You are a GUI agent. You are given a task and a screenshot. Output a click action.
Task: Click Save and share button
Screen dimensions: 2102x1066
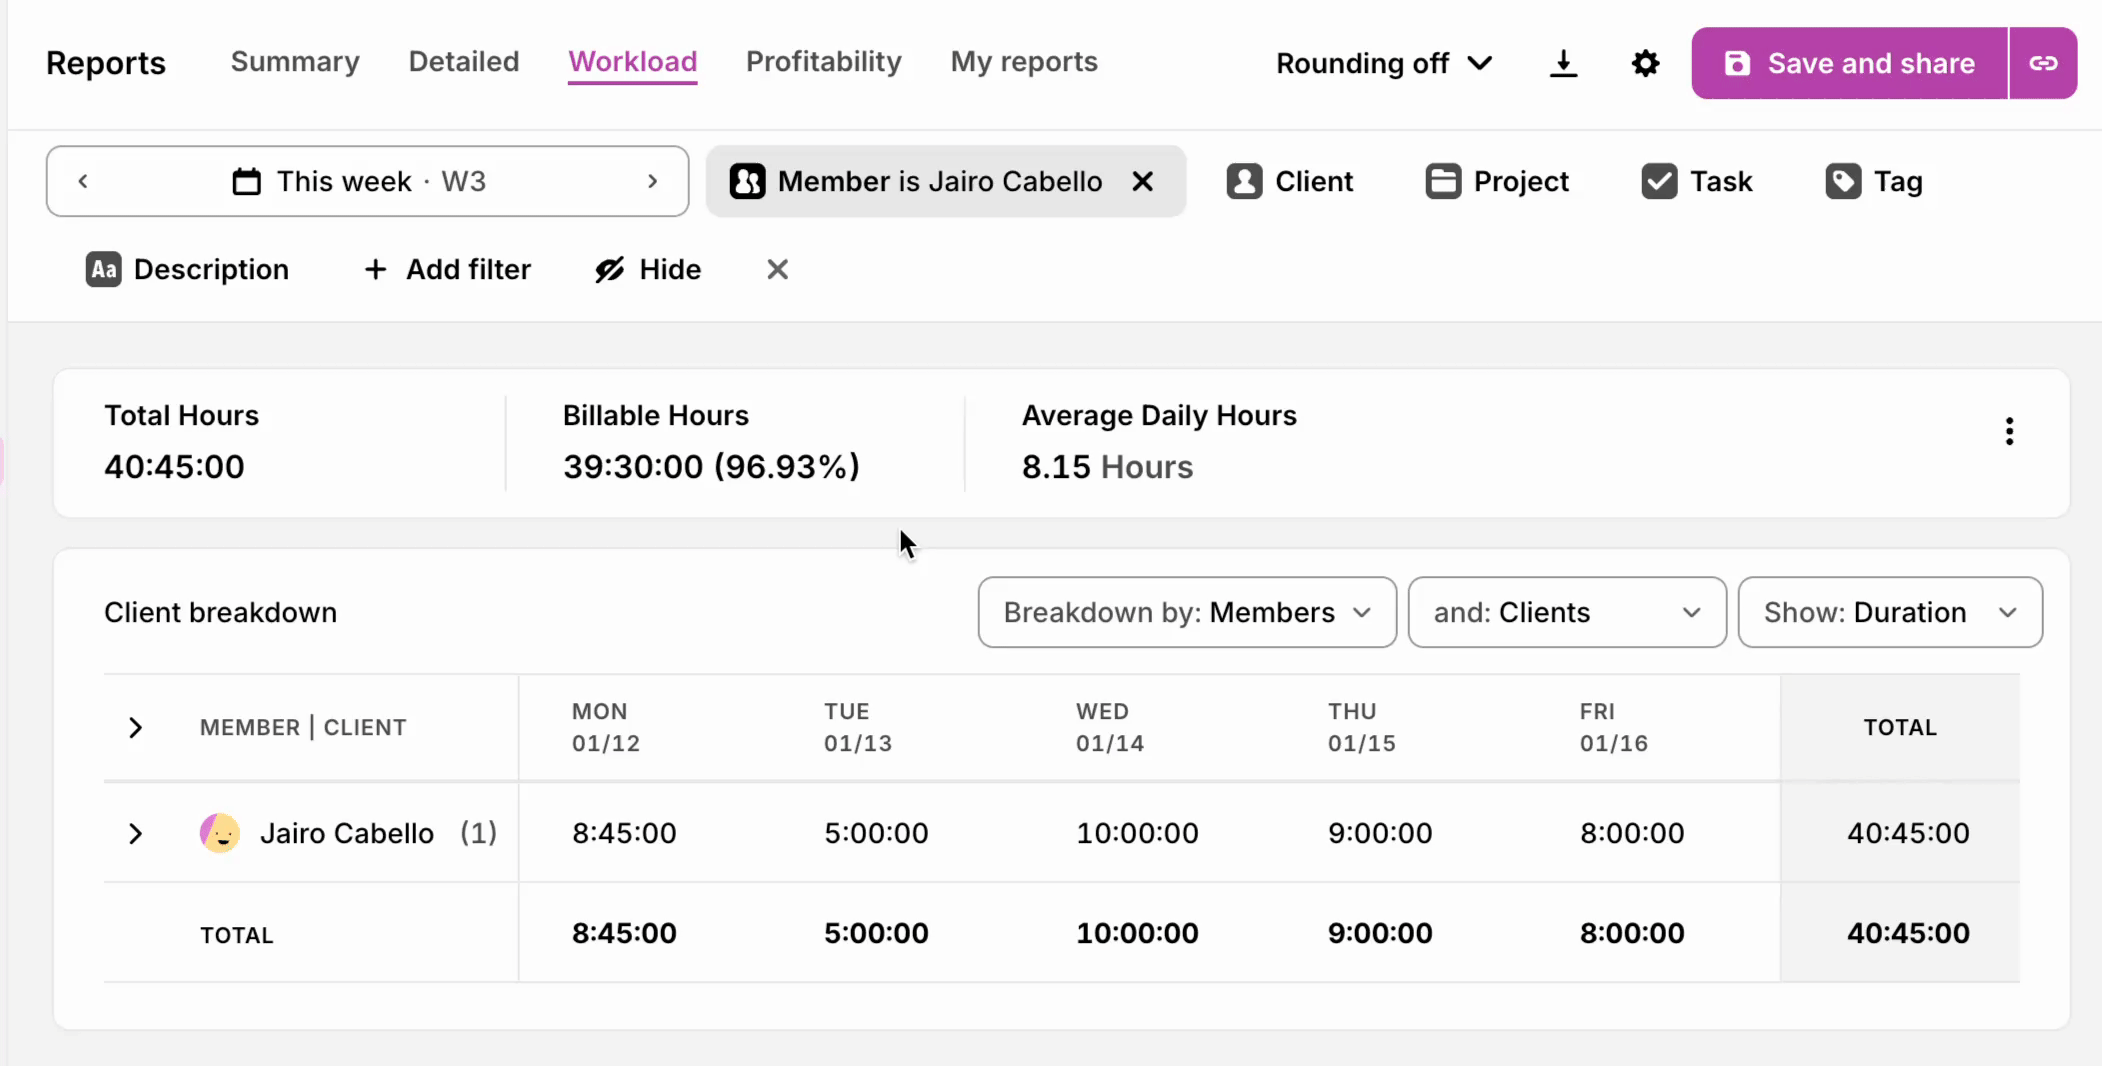tap(1849, 64)
